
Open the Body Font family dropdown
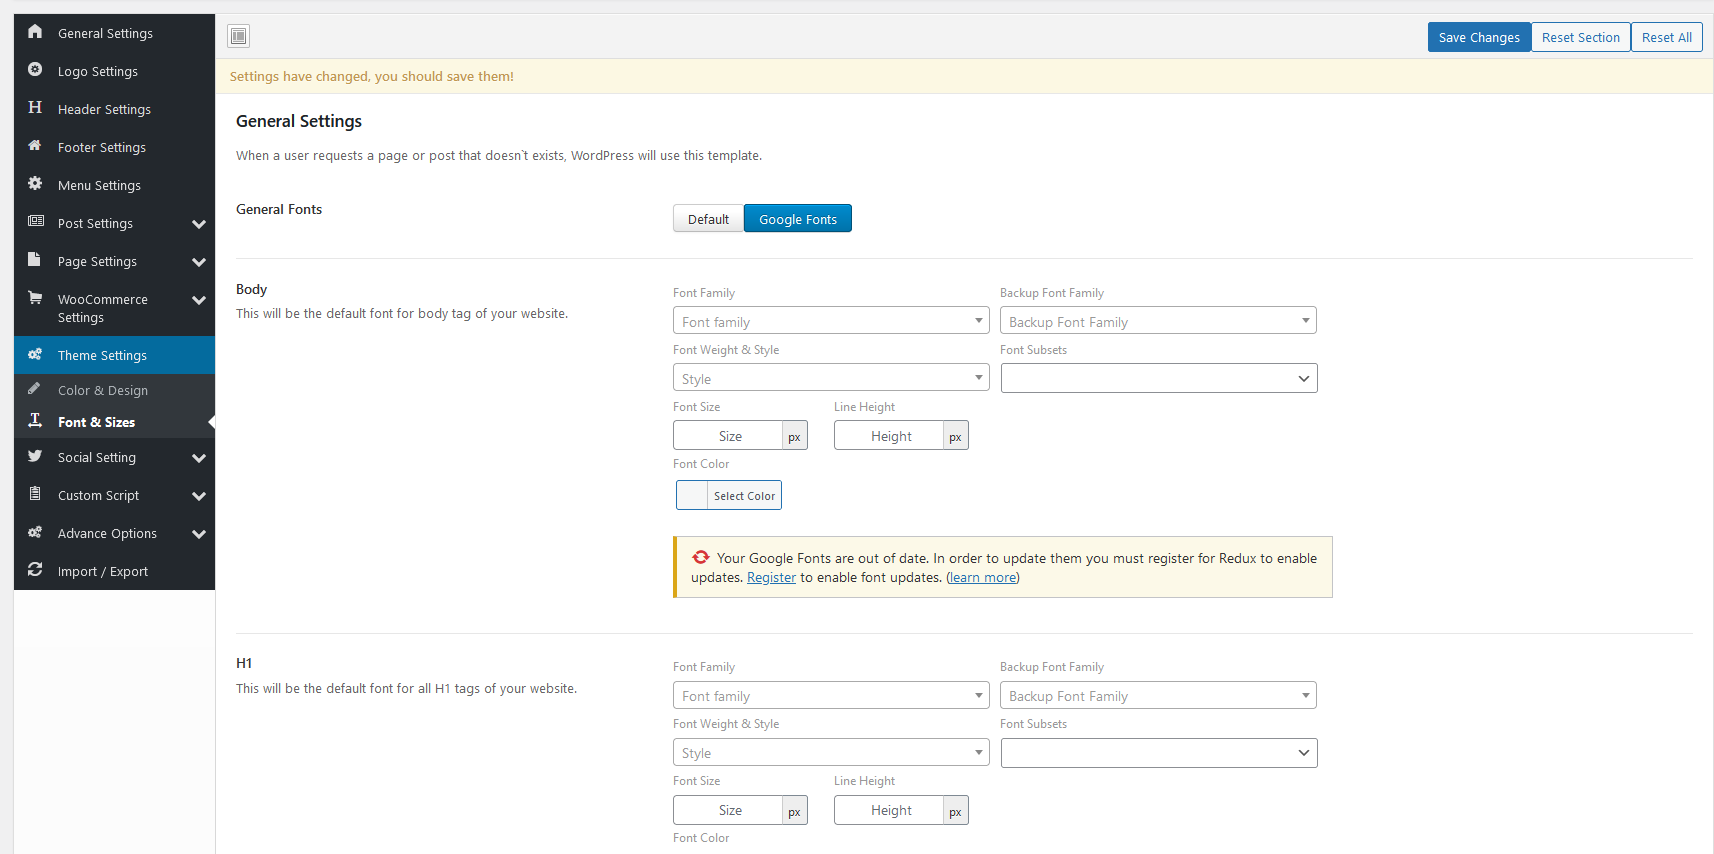(x=831, y=321)
